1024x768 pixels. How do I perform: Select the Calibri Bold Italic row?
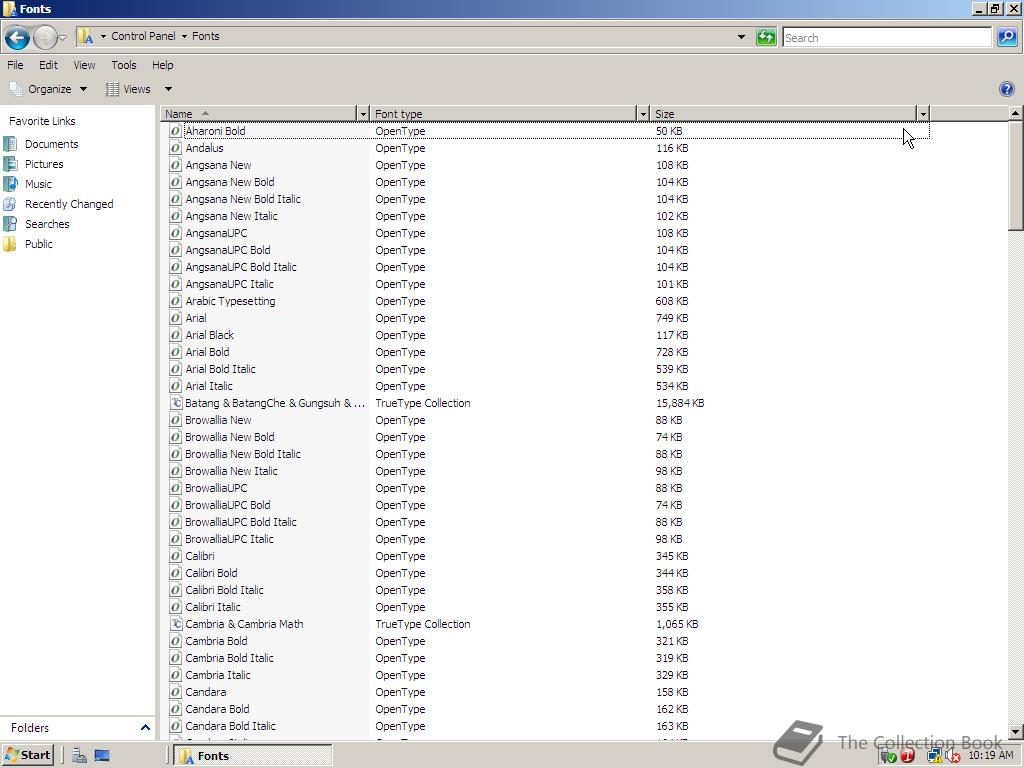pyautogui.click(x=545, y=590)
